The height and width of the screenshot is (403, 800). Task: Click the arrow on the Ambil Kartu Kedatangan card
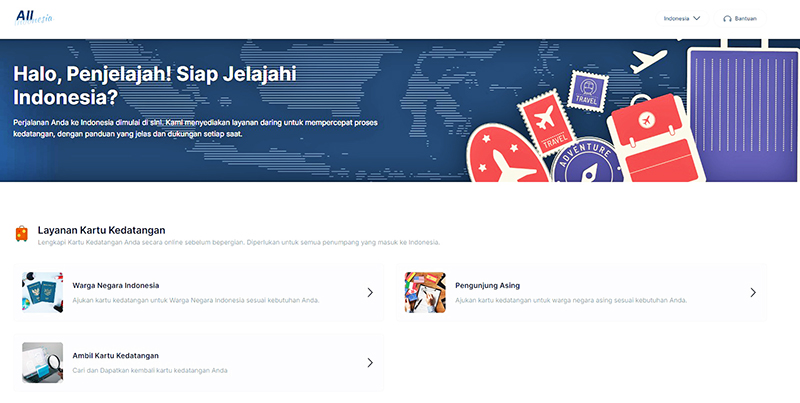[x=370, y=362]
